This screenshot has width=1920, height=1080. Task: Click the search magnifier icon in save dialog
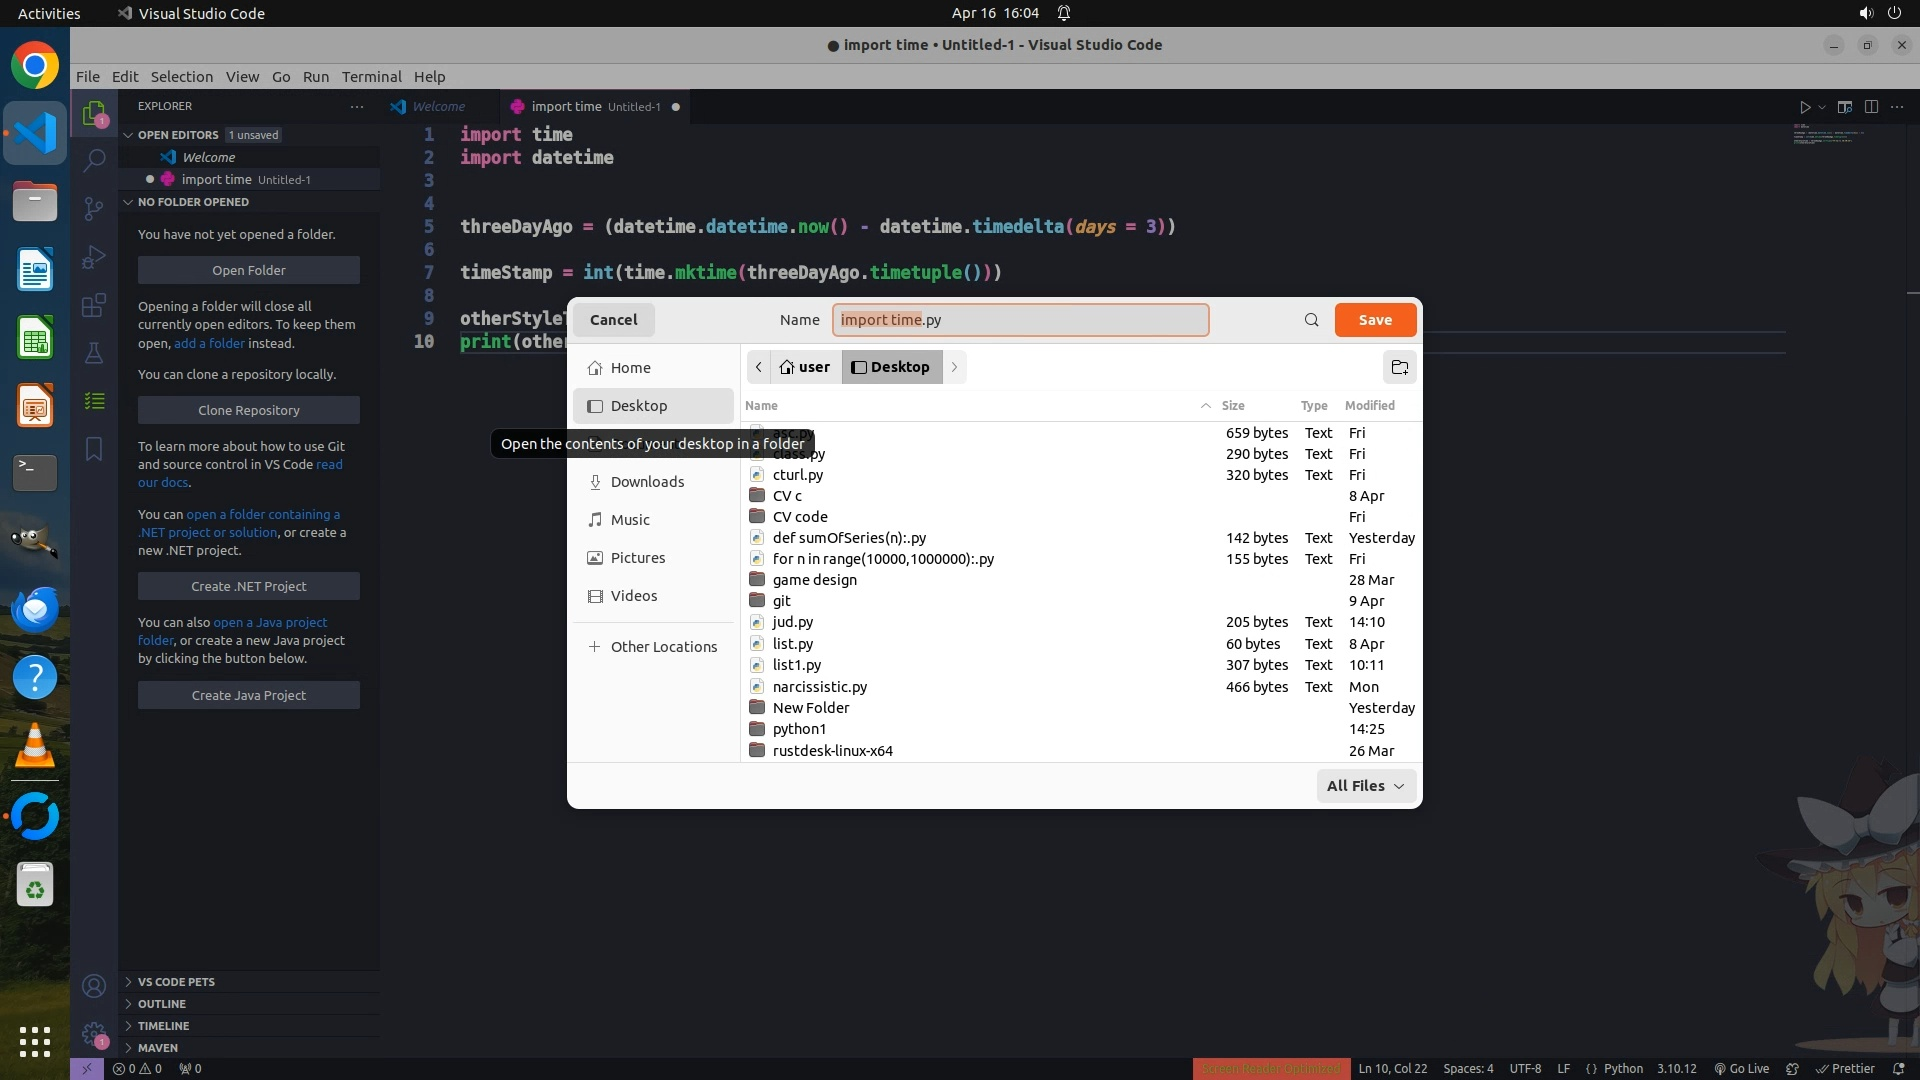pos(1311,320)
